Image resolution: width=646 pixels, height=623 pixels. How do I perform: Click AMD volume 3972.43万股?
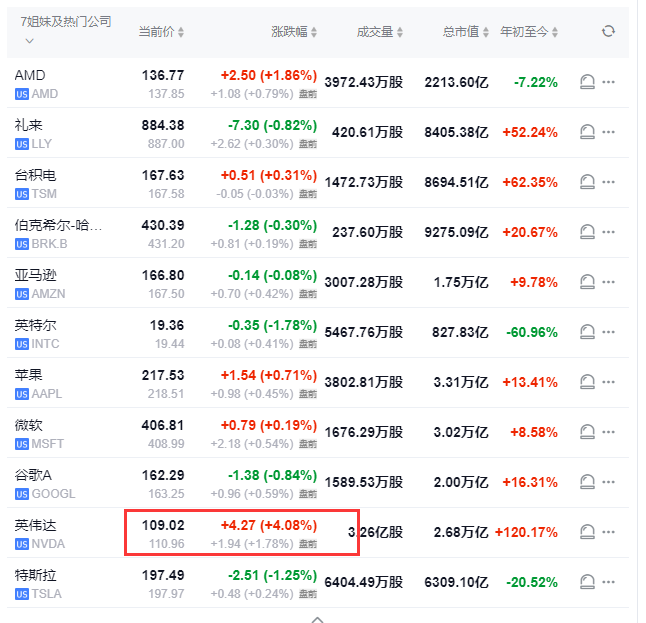point(364,82)
